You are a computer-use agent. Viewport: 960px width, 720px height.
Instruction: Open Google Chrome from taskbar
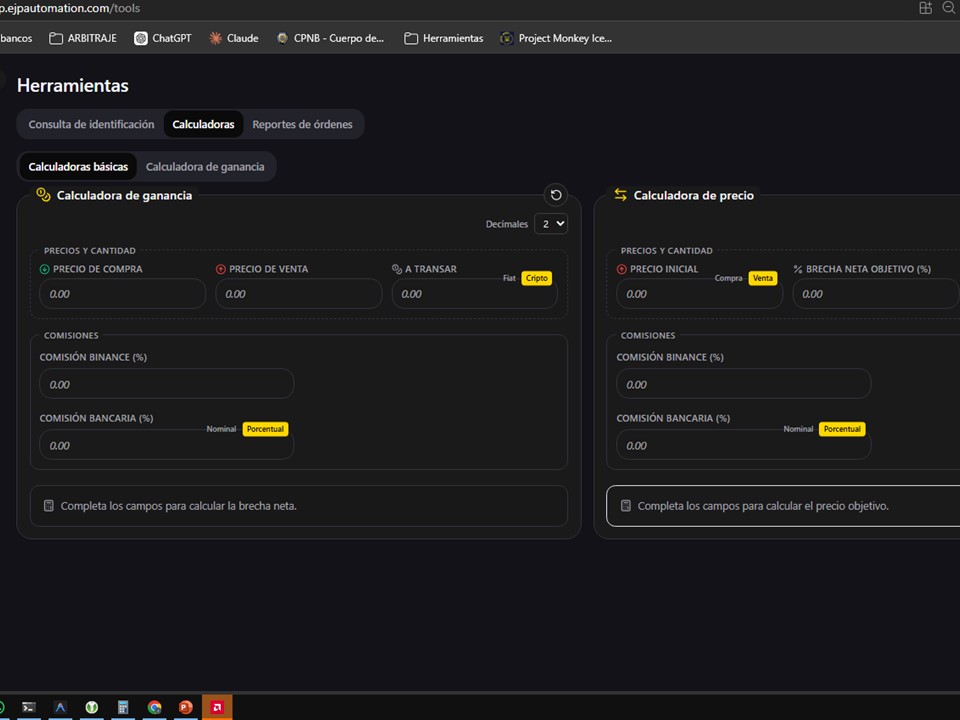click(154, 708)
